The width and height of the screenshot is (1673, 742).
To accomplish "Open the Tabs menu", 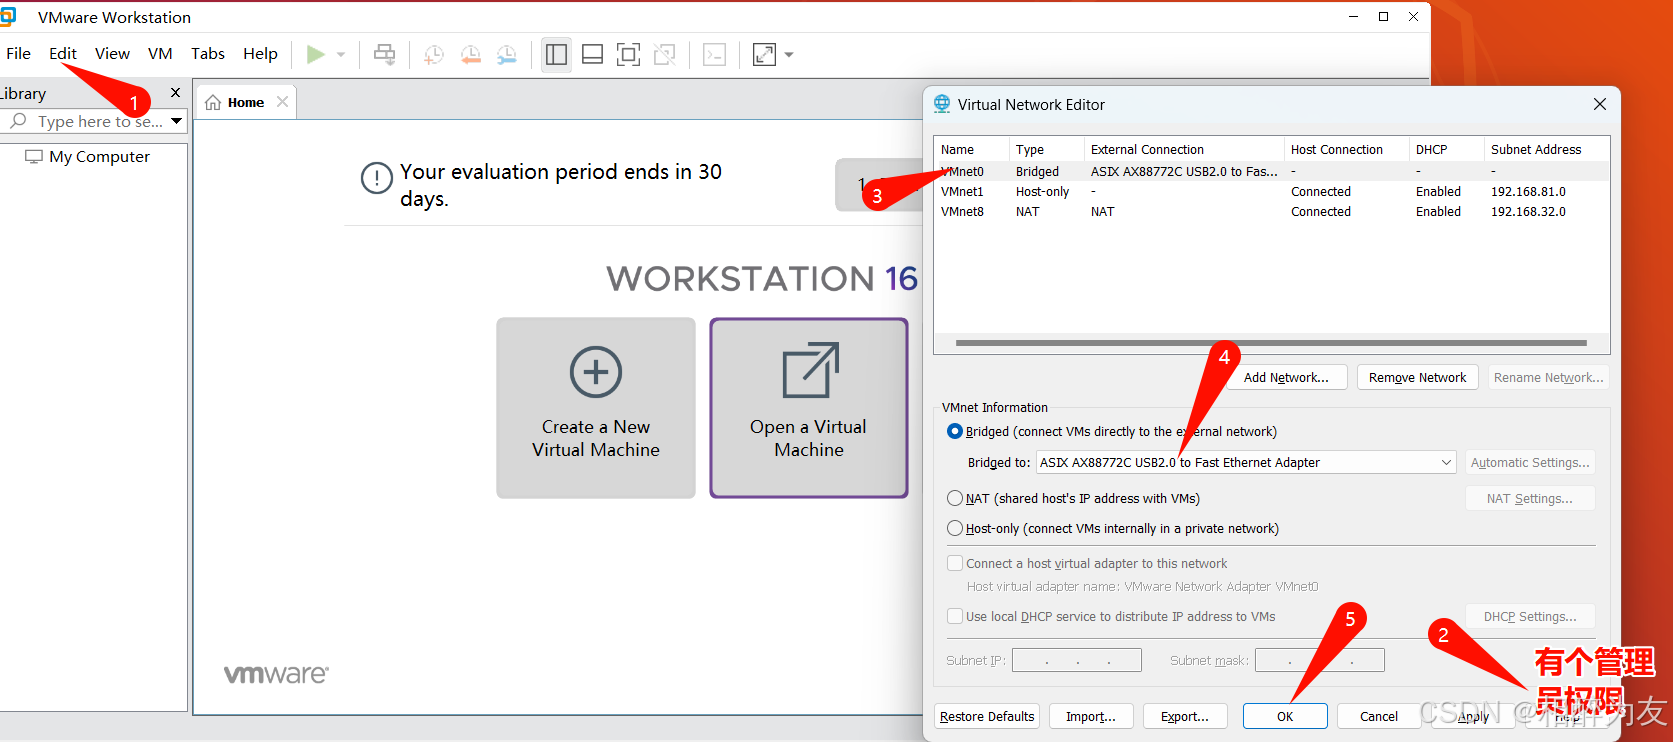I will [x=208, y=54].
